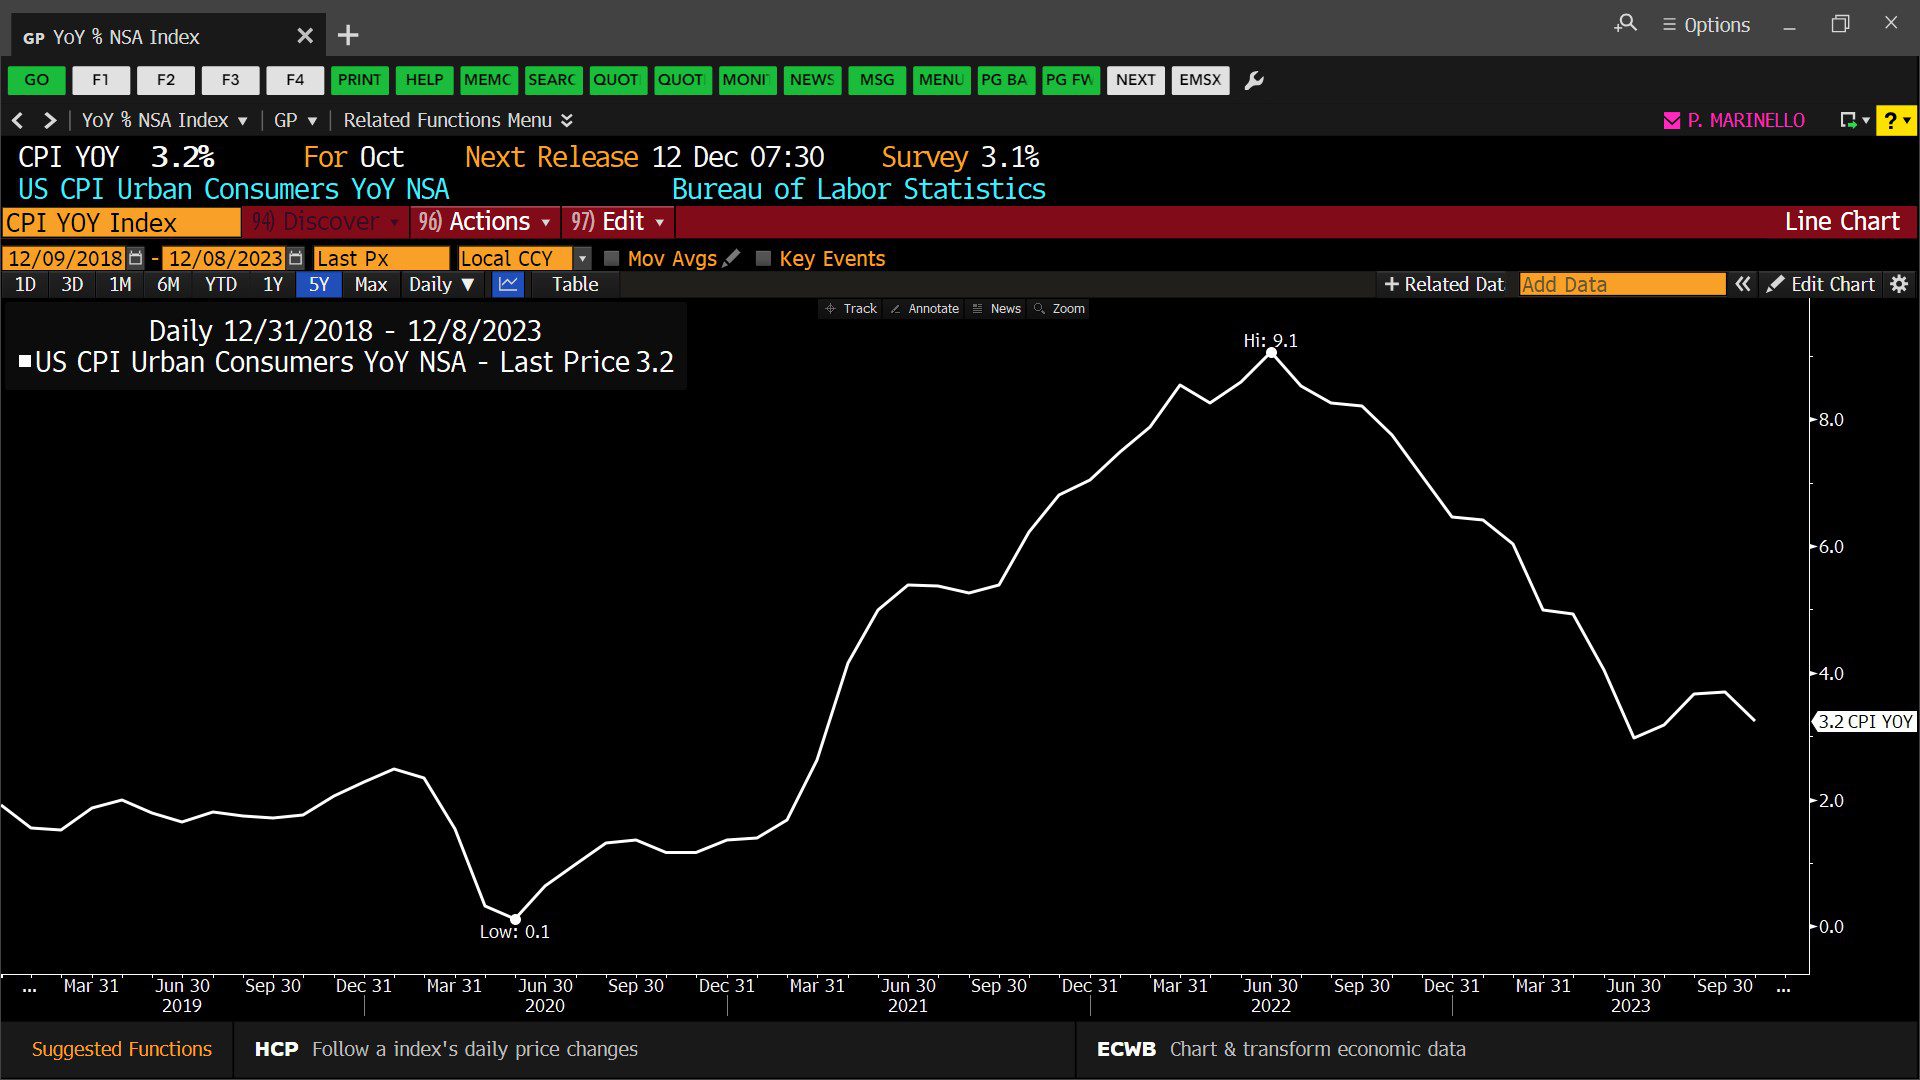The width and height of the screenshot is (1920, 1080).
Task: Click the EMSX button
Action: (1200, 80)
